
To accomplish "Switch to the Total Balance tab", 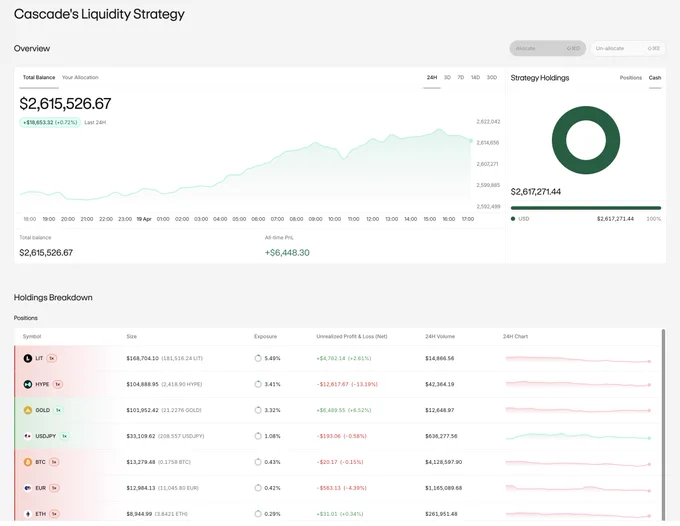I will [x=39, y=78].
